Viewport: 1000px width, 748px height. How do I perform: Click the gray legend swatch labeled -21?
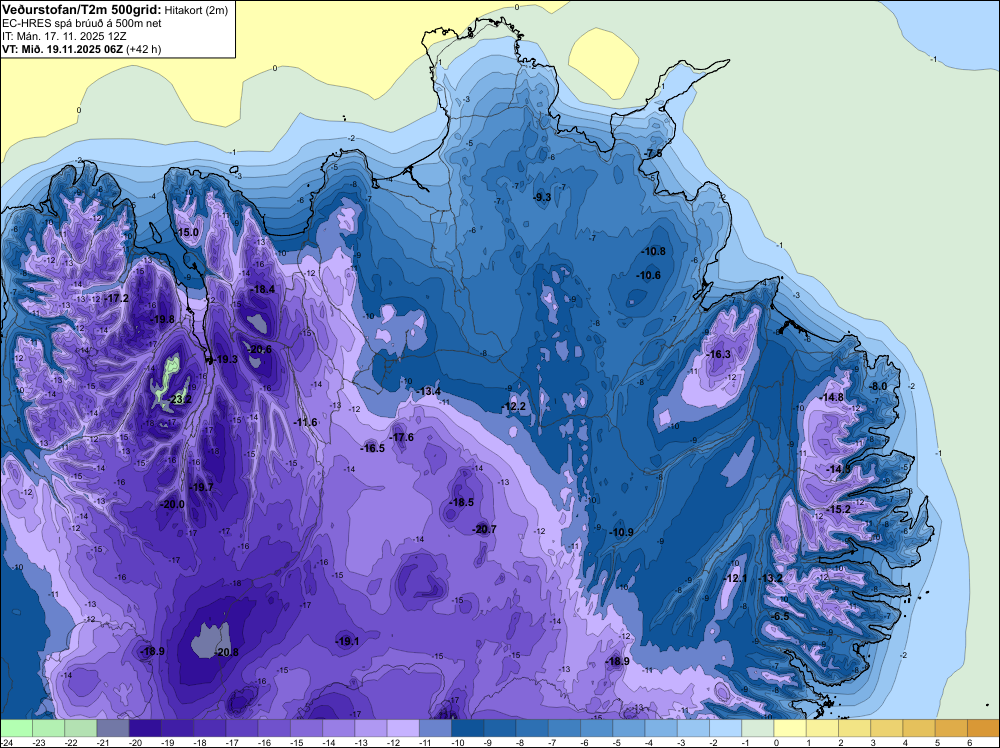pyautogui.click(x=113, y=728)
